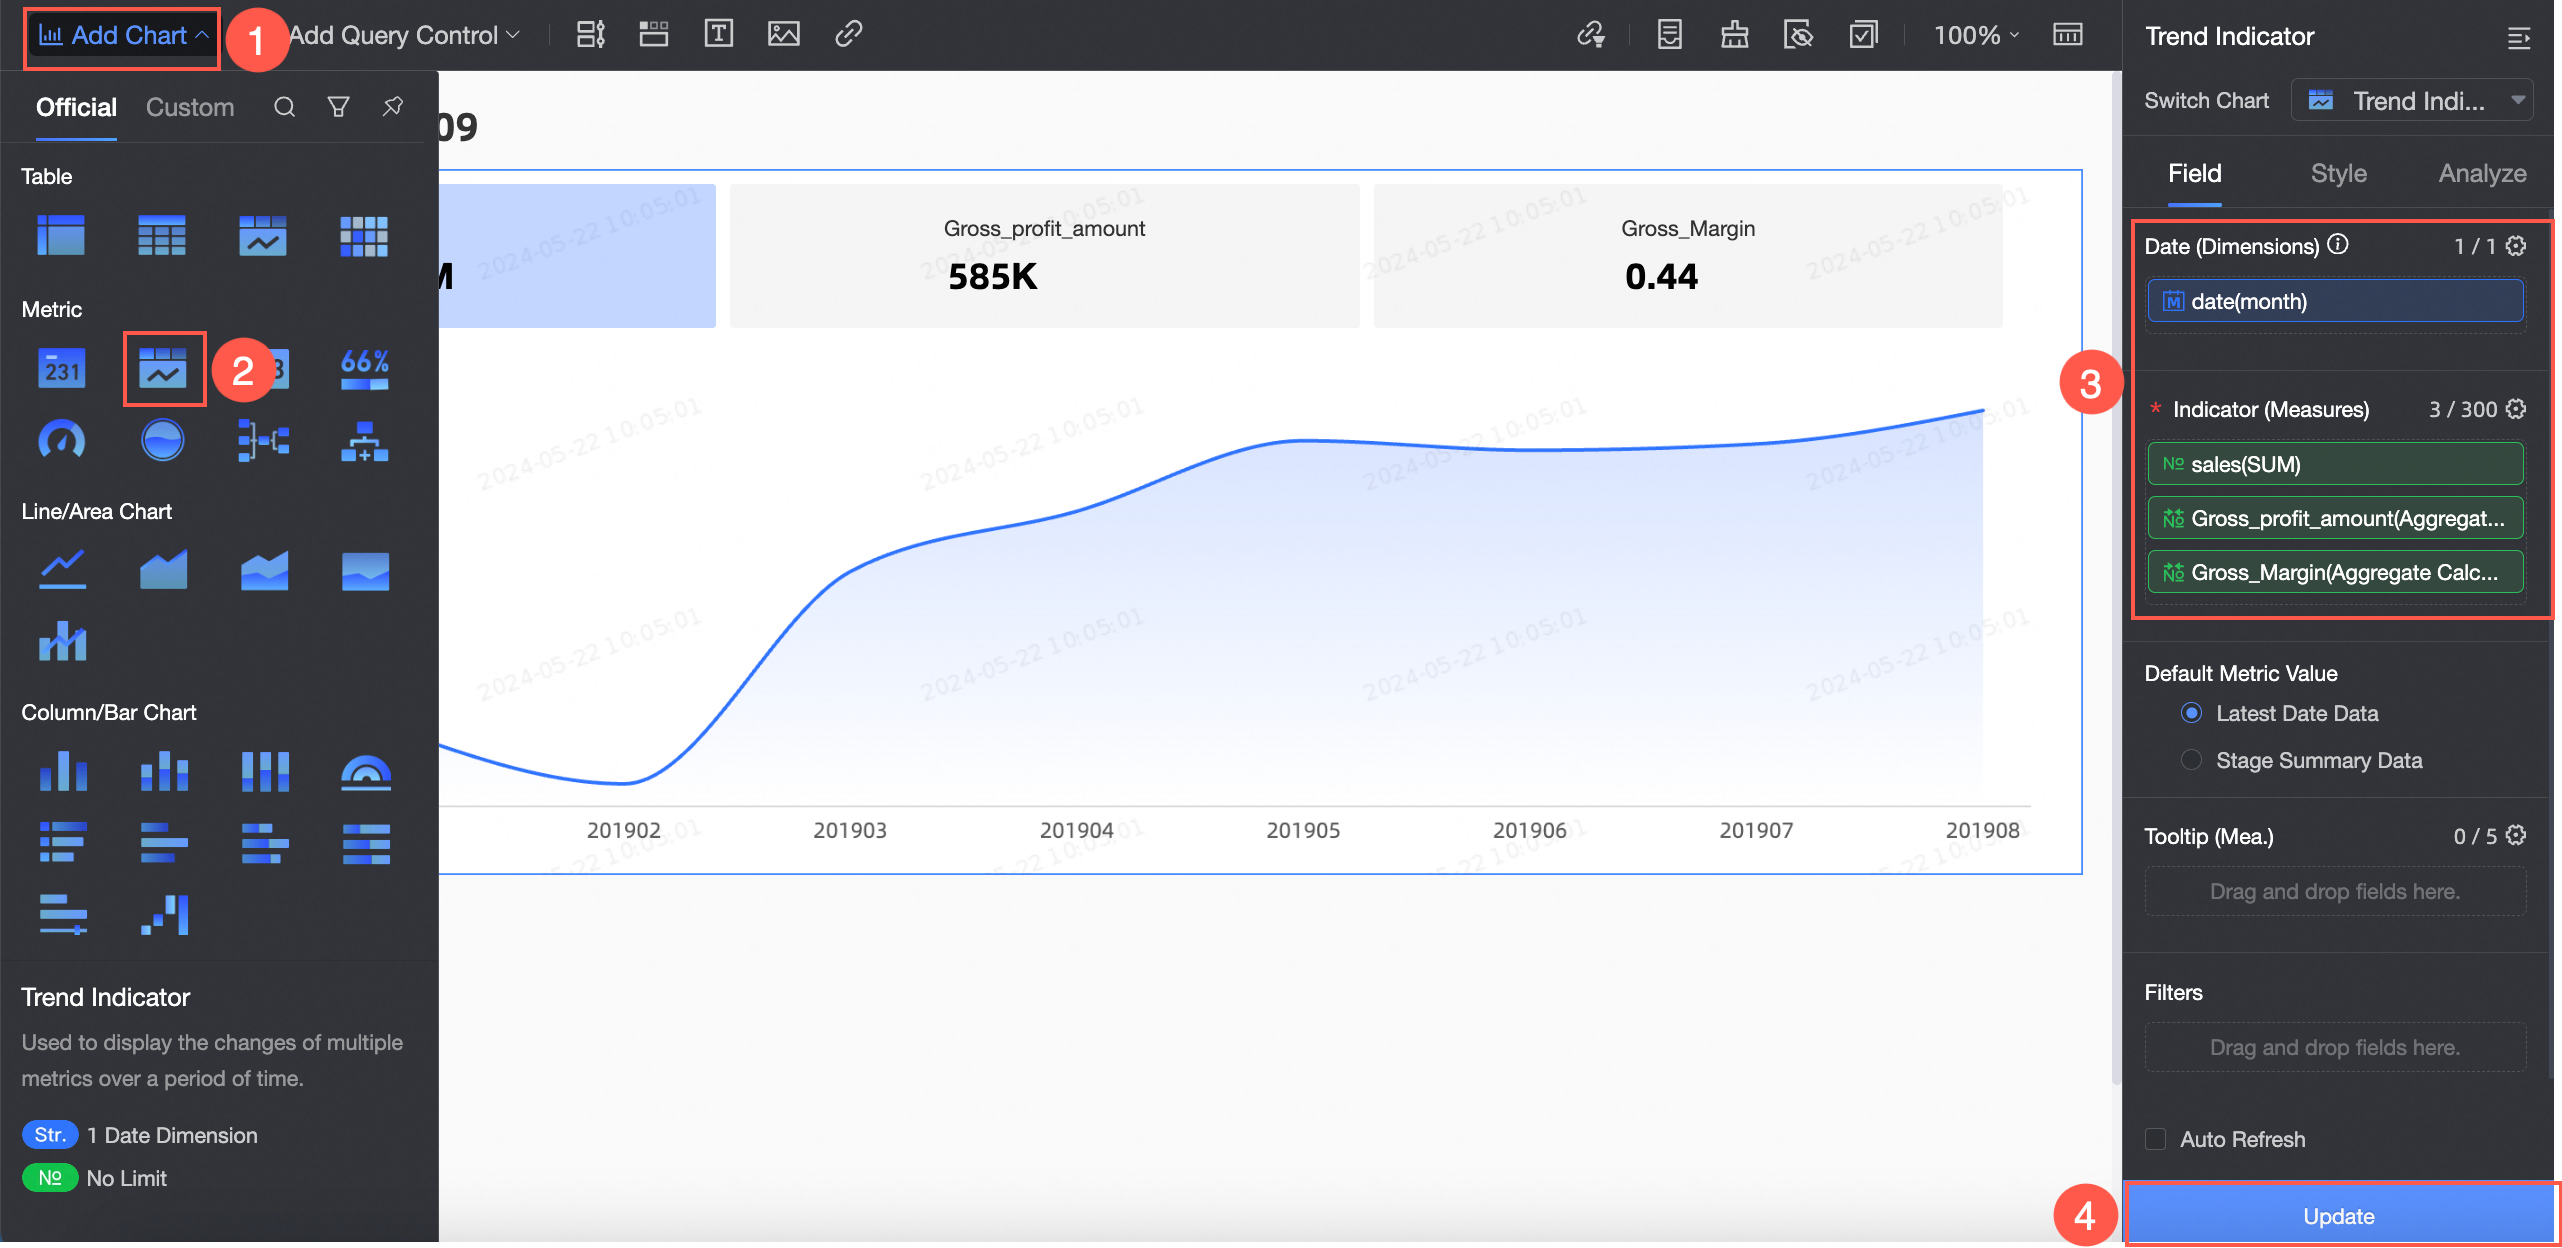The image size is (2562, 1248).
Task: Pin the chart panel with pin icon
Action: pos(392,107)
